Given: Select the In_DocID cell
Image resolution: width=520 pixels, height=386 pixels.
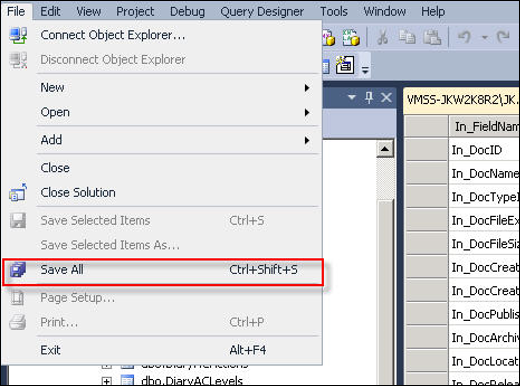Looking at the screenshot, I should pos(484,150).
